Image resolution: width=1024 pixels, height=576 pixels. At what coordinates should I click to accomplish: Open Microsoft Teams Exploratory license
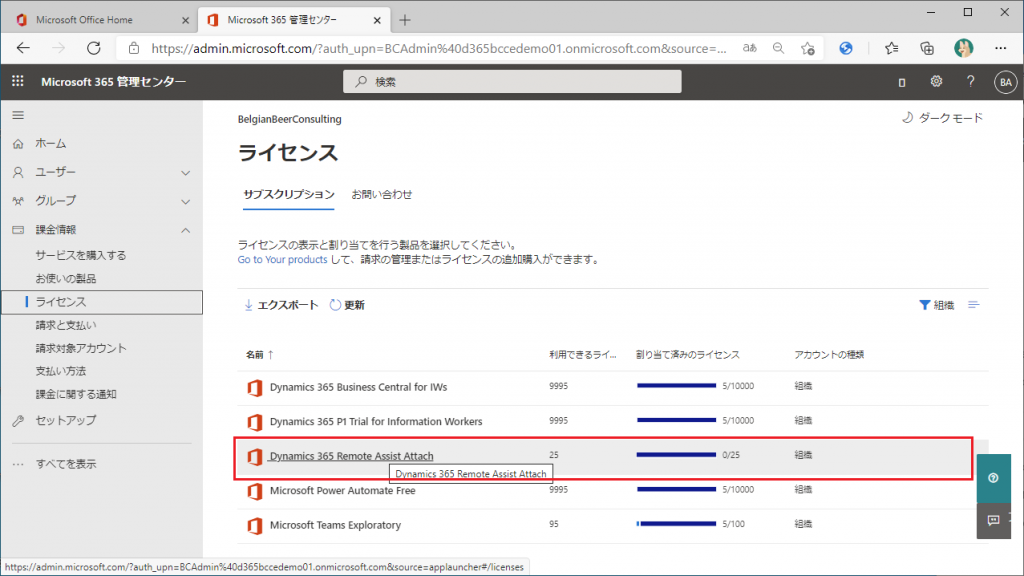tap(335, 525)
